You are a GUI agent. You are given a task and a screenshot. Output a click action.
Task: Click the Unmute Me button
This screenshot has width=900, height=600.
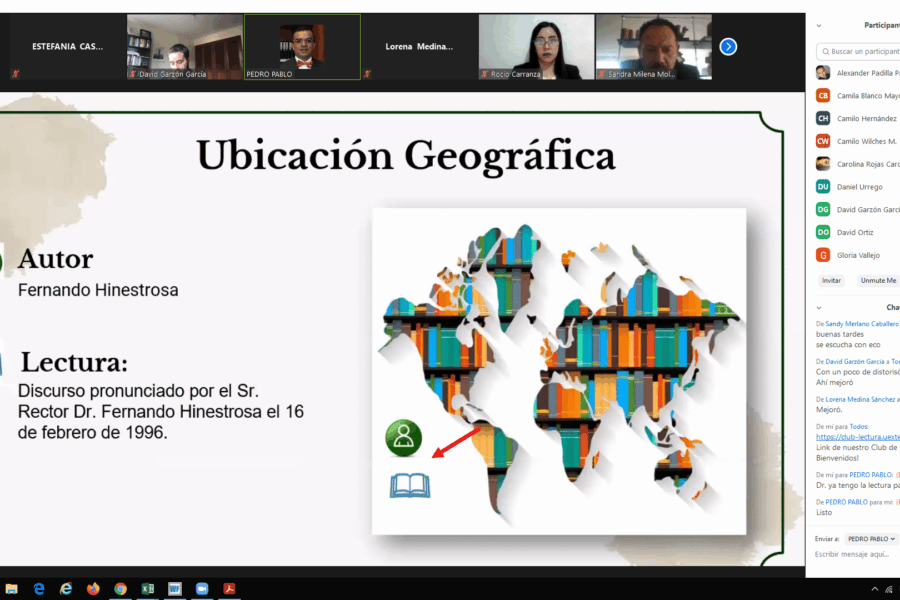pos(877,281)
